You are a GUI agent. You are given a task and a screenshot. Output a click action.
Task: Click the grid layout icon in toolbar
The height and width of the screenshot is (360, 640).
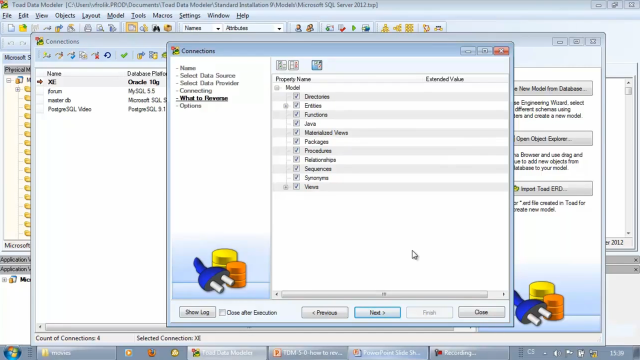pyautogui.click(x=409, y=28)
